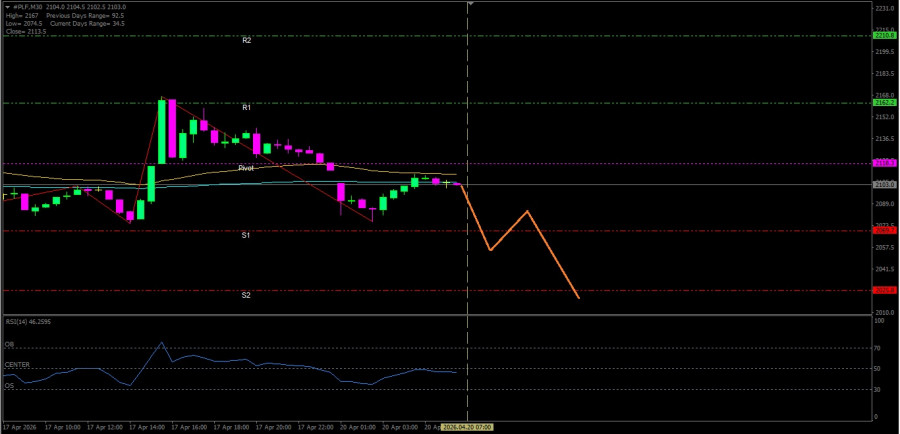The height and width of the screenshot is (434, 900).
Task: Click the 17 Apr 20:00 time axis label
Action: (x=274, y=428)
